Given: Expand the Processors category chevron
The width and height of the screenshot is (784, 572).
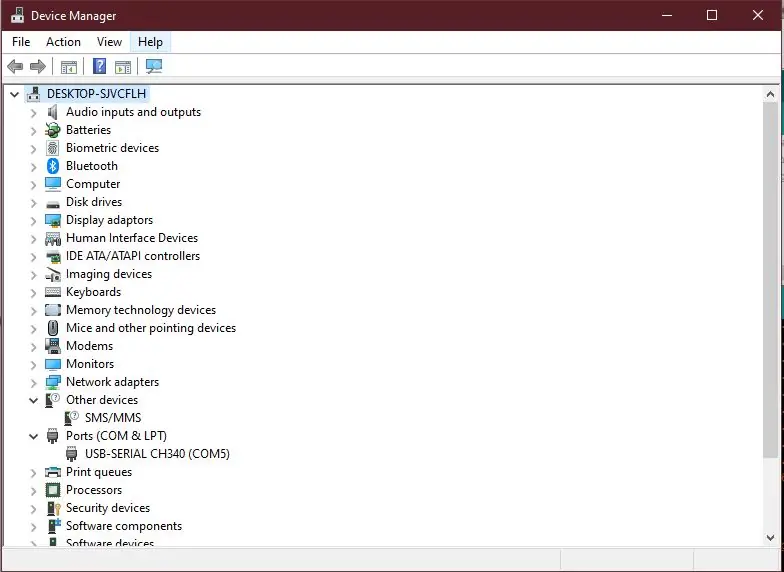Looking at the screenshot, I should pos(34,491).
